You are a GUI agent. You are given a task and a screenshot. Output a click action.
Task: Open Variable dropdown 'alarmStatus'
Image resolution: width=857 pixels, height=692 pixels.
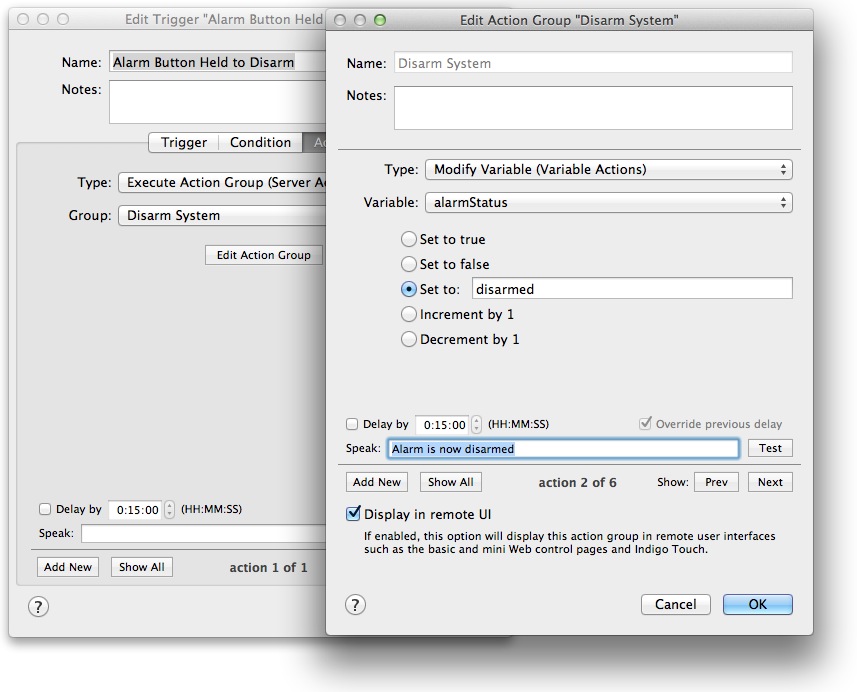(608, 202)
